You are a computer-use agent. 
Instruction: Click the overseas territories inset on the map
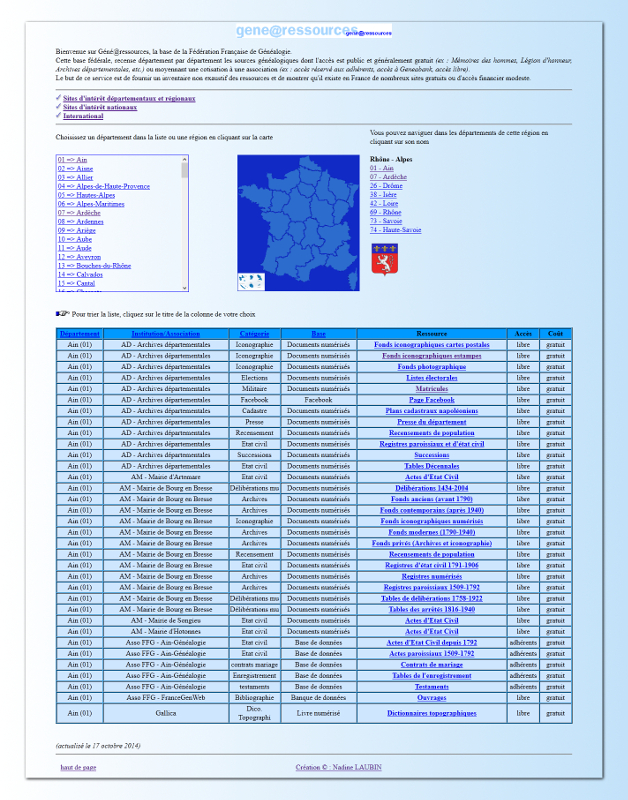tap(251, 282)
